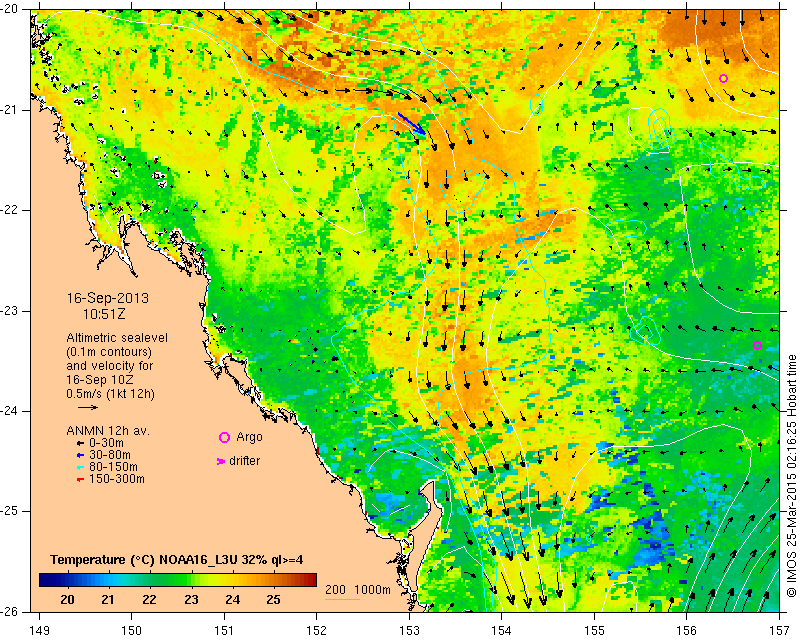Click the blue ANMN current arrow near 21.2°S 153.1°E
The height and width of the screenshot is (640, 800).
411,124
